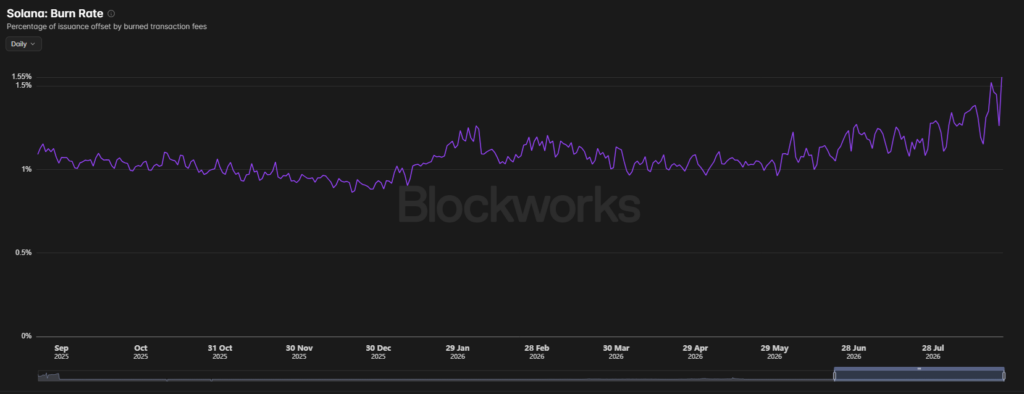Click the highlighted window in the navigator
Image resolution: width=1024 pixels, height=394 pixels.
[920, 375]
